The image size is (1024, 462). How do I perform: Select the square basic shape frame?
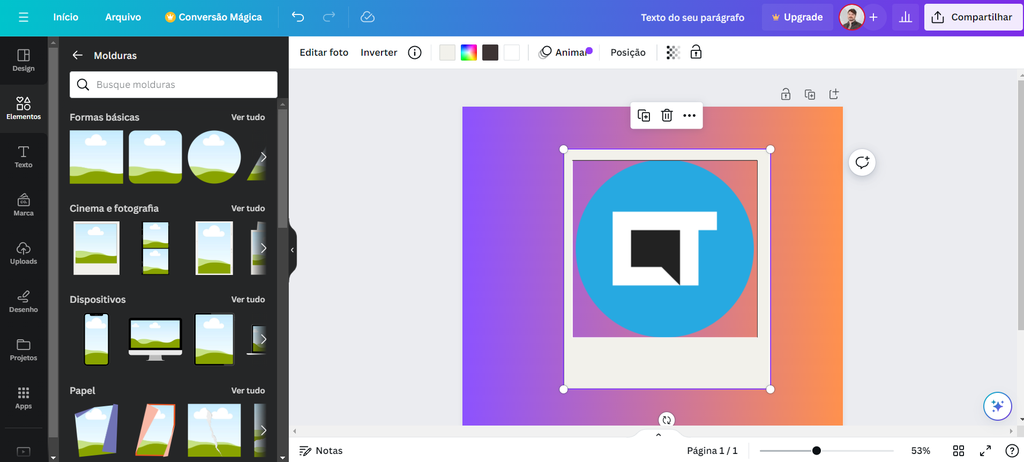click(x=96, y=157)
